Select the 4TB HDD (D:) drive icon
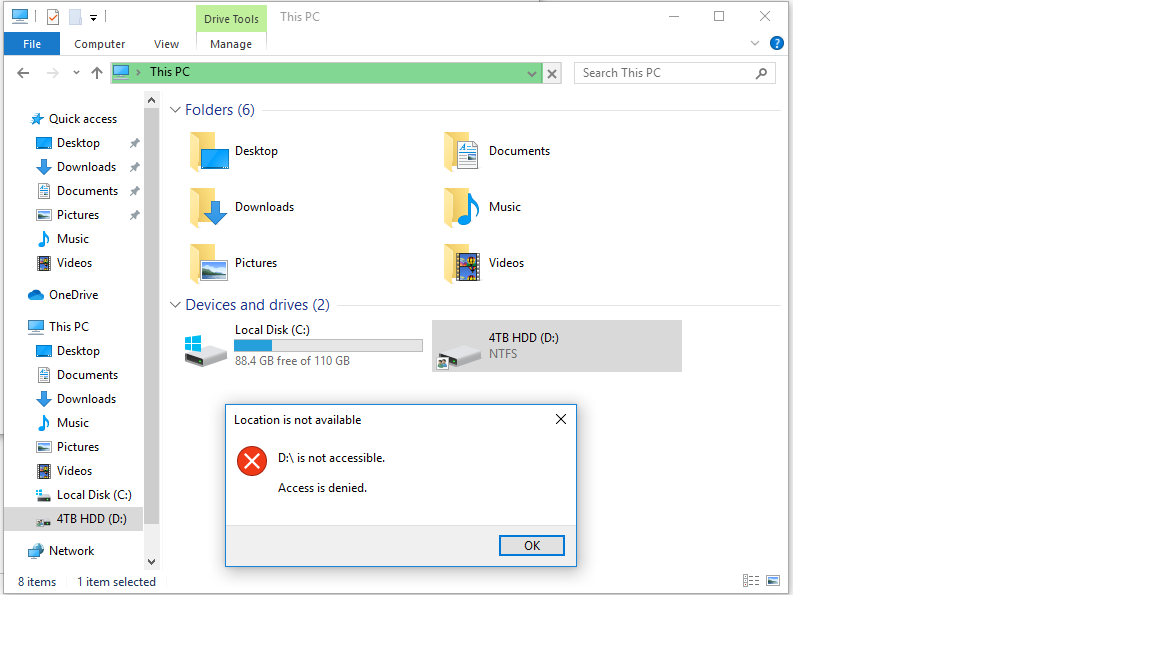Viewport: 1152px width, 648px height. (x=458, y=356)
